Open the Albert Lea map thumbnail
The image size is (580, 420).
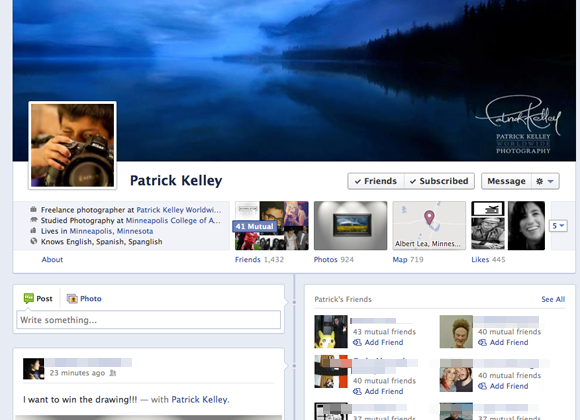point(429,226)
